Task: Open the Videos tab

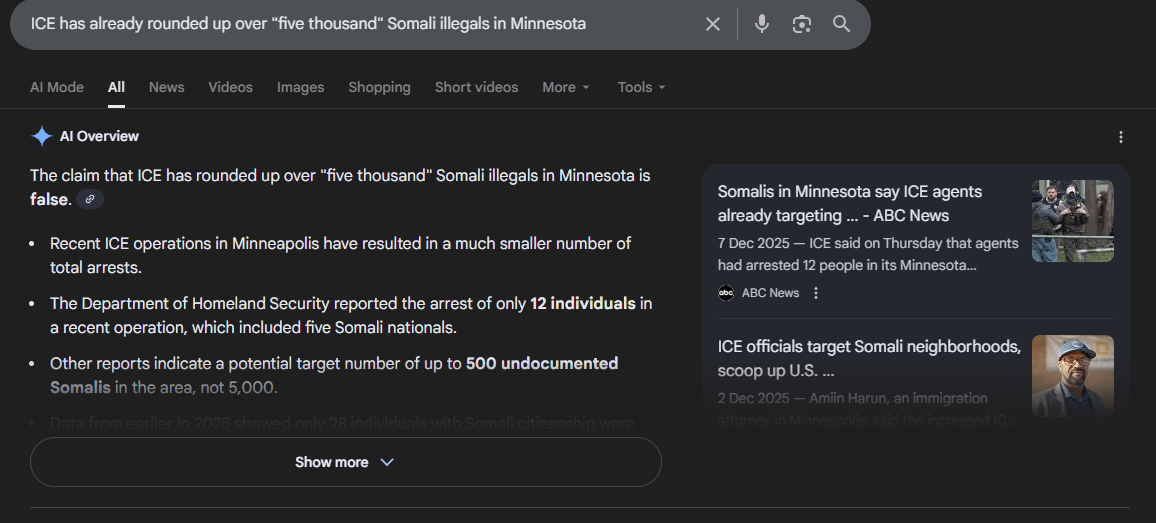Action: point(231,87)
